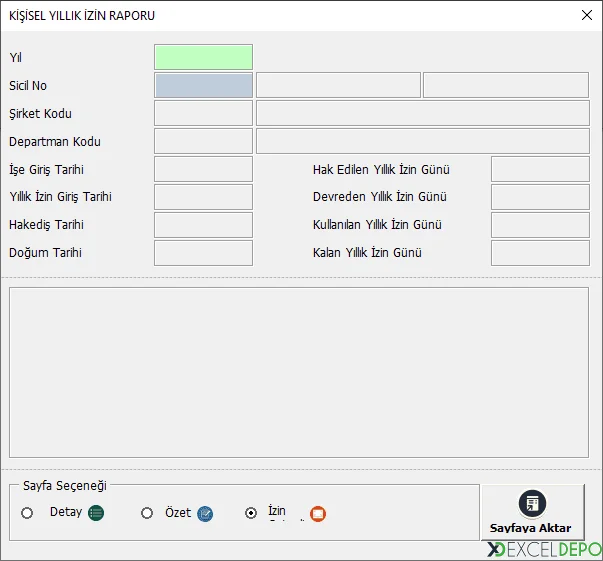
Task: Click the Yıllık İzin Giriş Tarihi field
Action: coord(203,197)
